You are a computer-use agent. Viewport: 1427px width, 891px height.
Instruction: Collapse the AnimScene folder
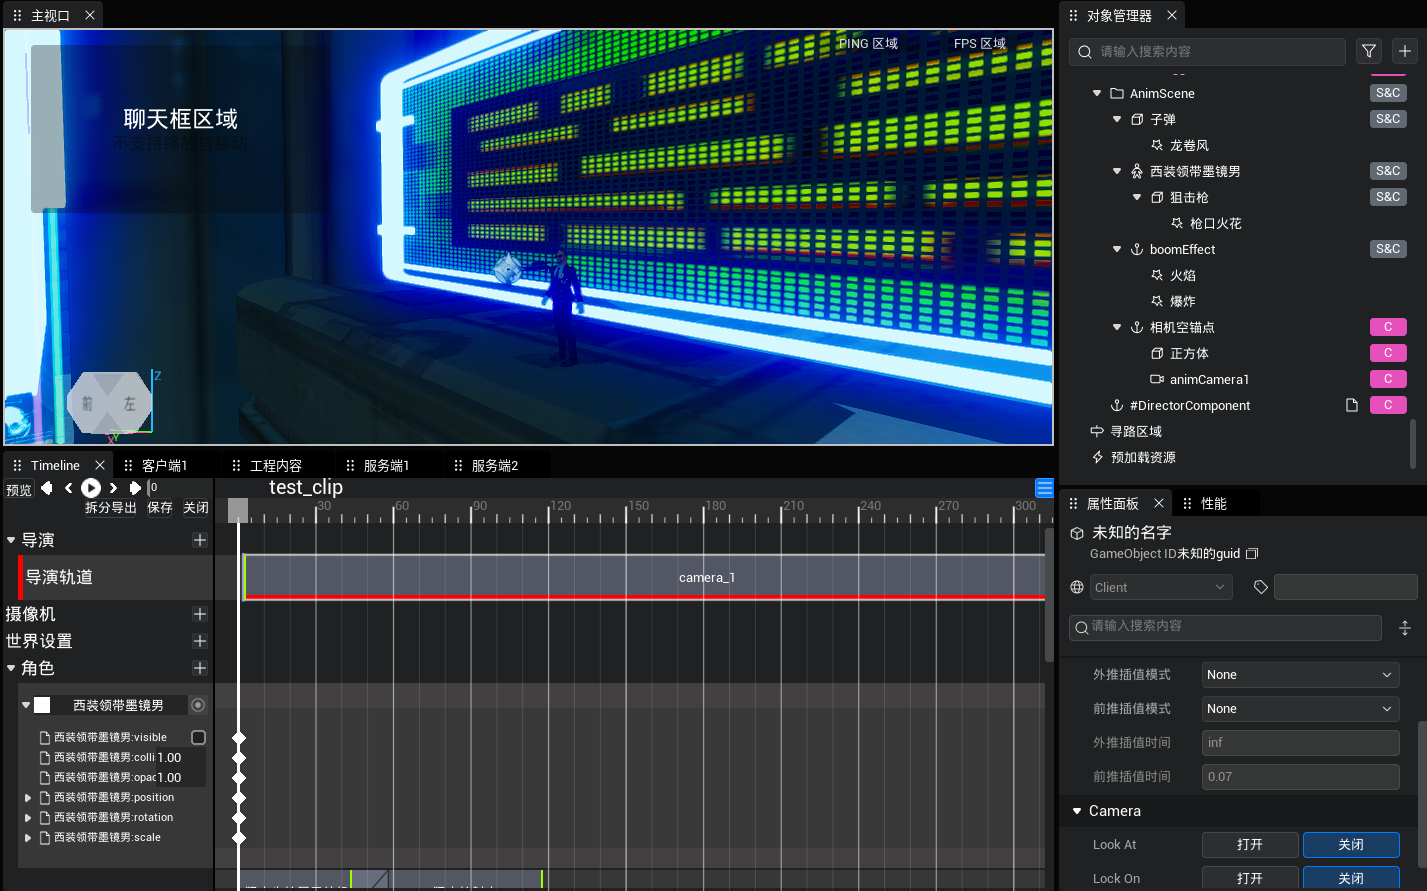pos(1097,93)
